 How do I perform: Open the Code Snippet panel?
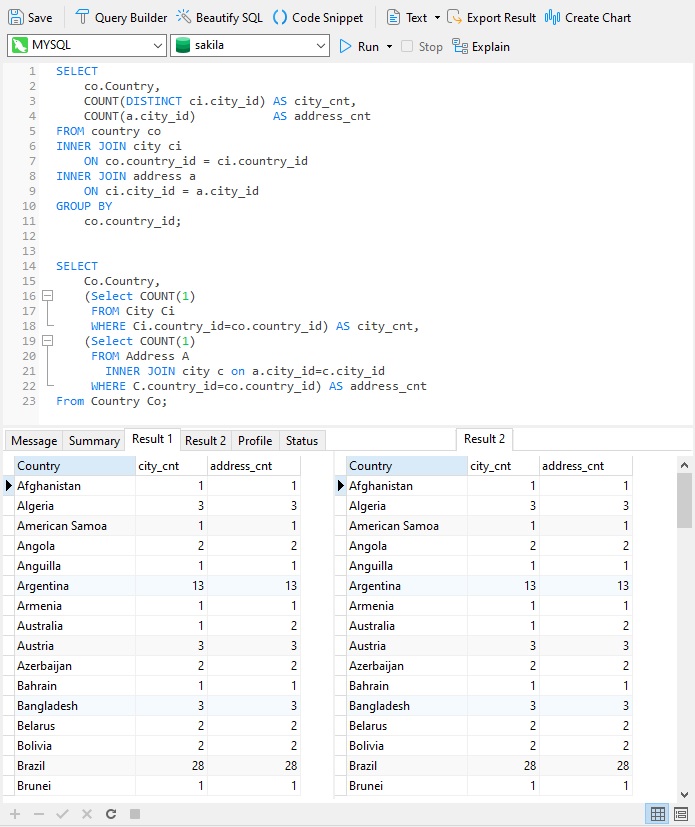pyautogui.click(x=318, y=17)
